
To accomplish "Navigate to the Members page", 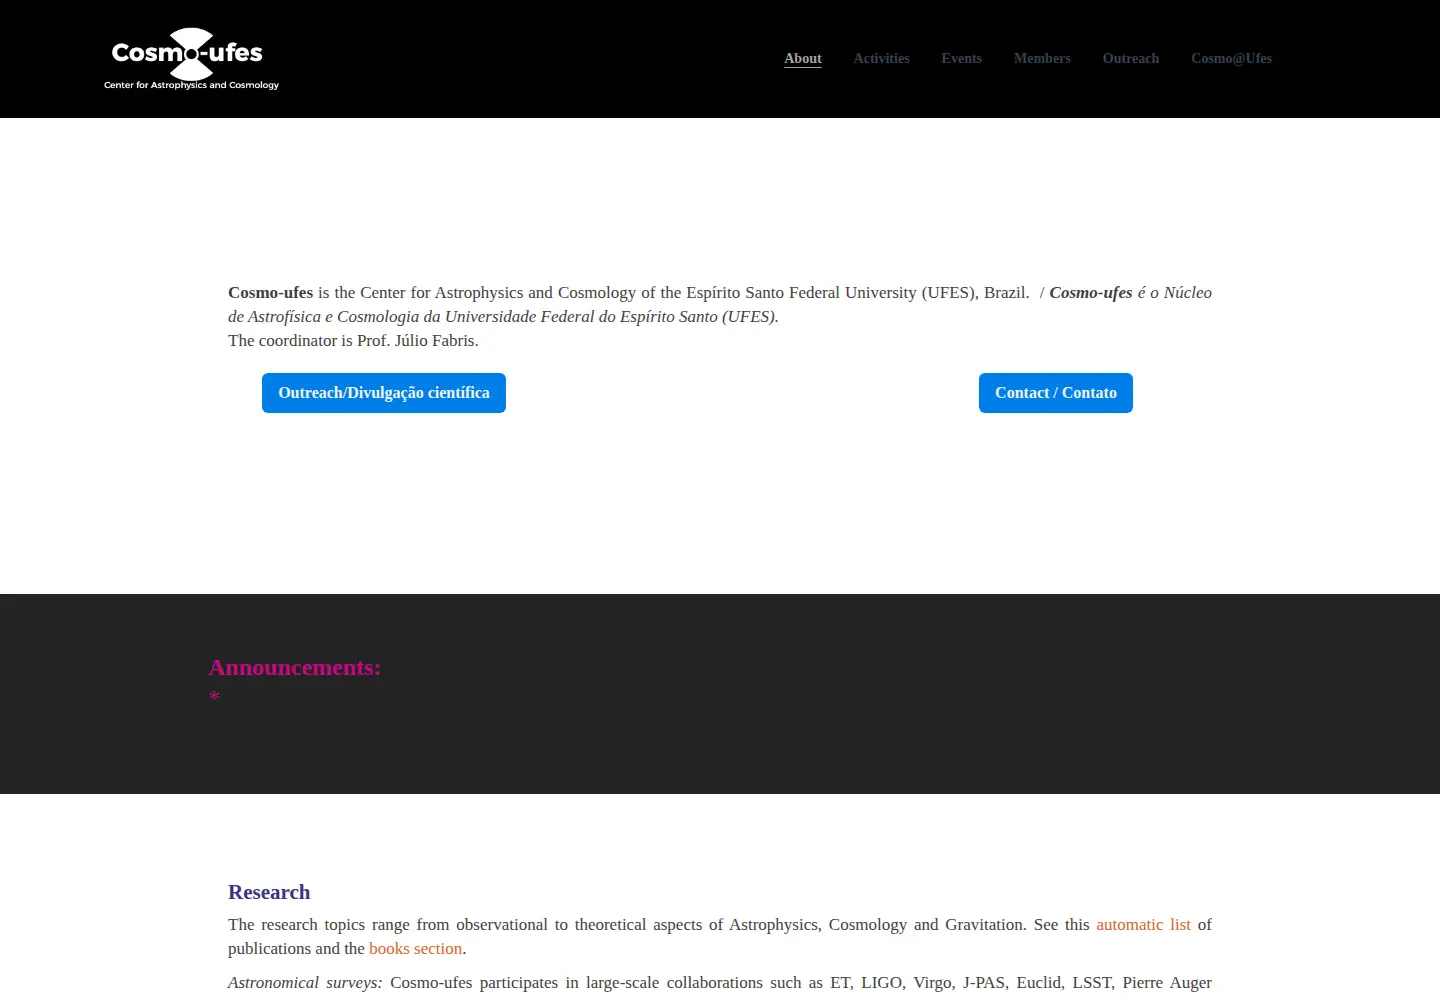I will pyautogui.click(x=1042, y=58).
